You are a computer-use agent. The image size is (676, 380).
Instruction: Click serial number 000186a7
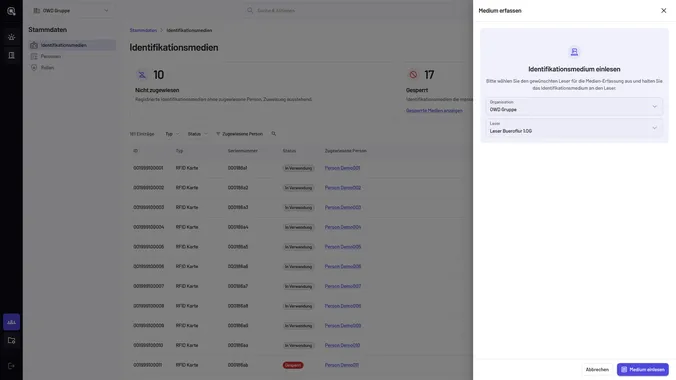(x=238, y=286)
